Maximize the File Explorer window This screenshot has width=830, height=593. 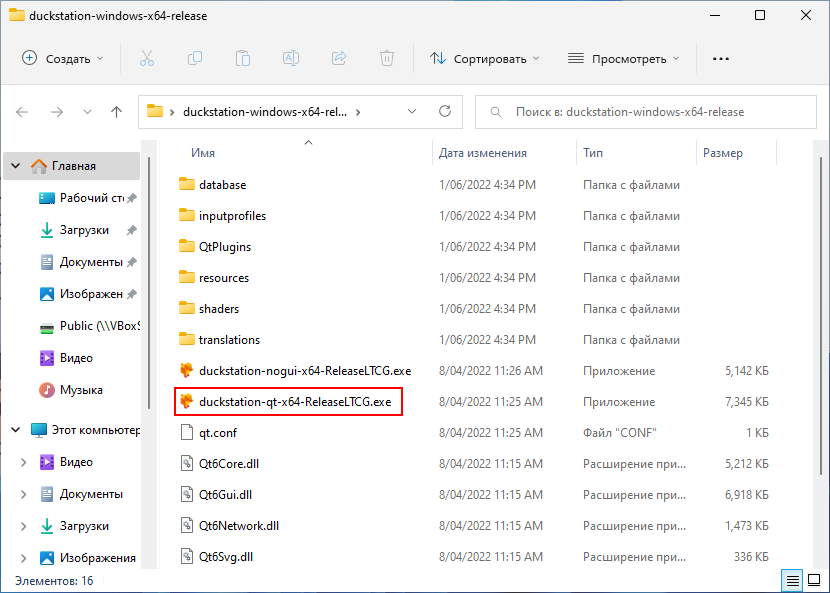(760, 15)
